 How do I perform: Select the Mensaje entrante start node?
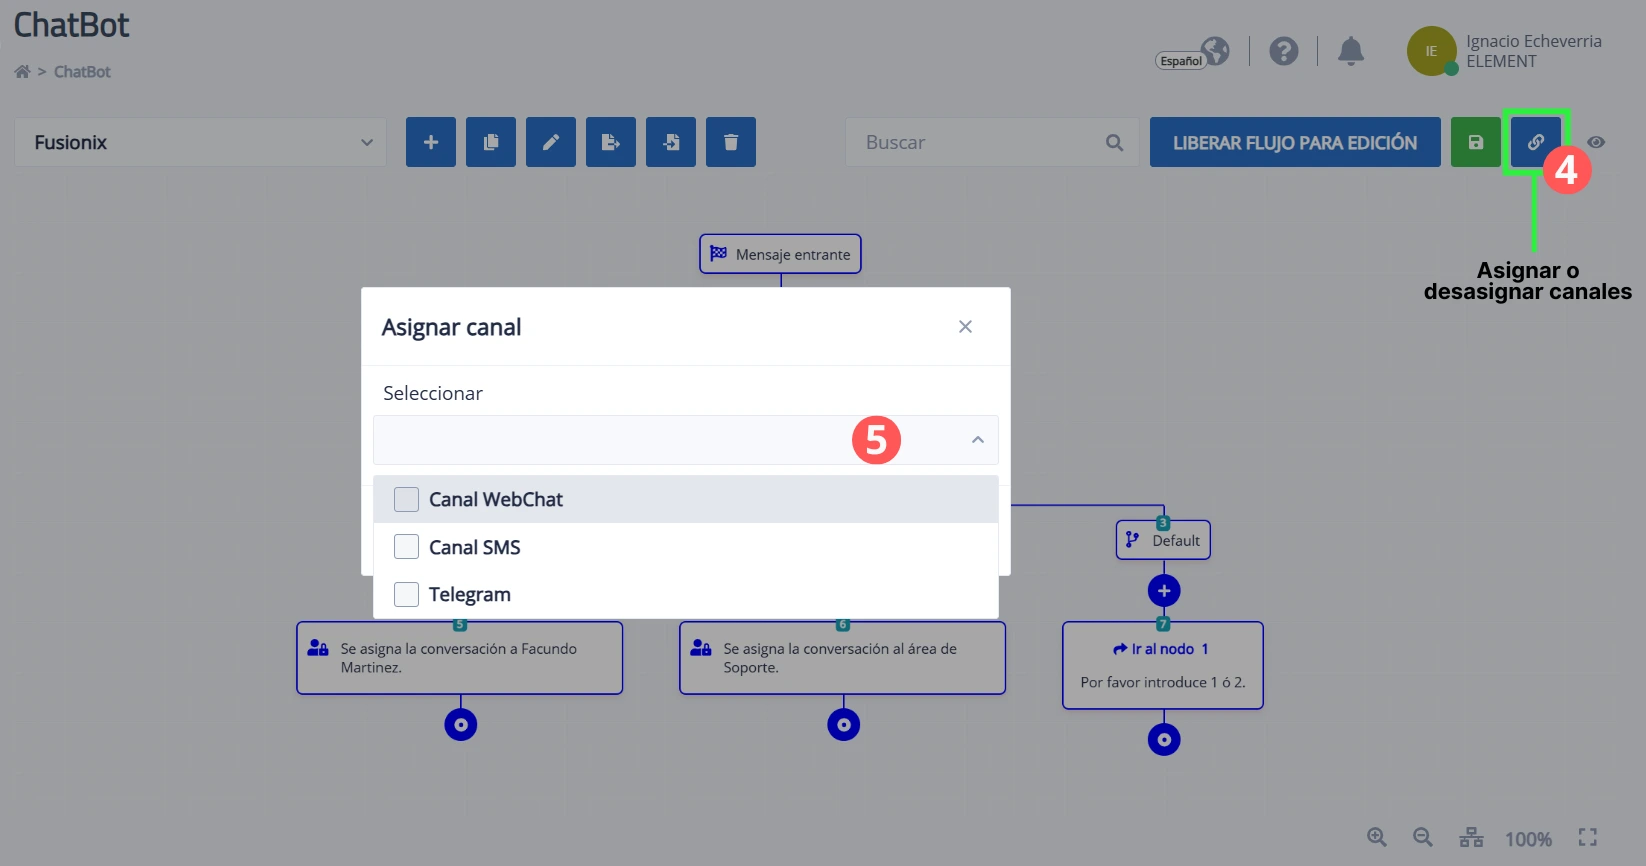780,254
